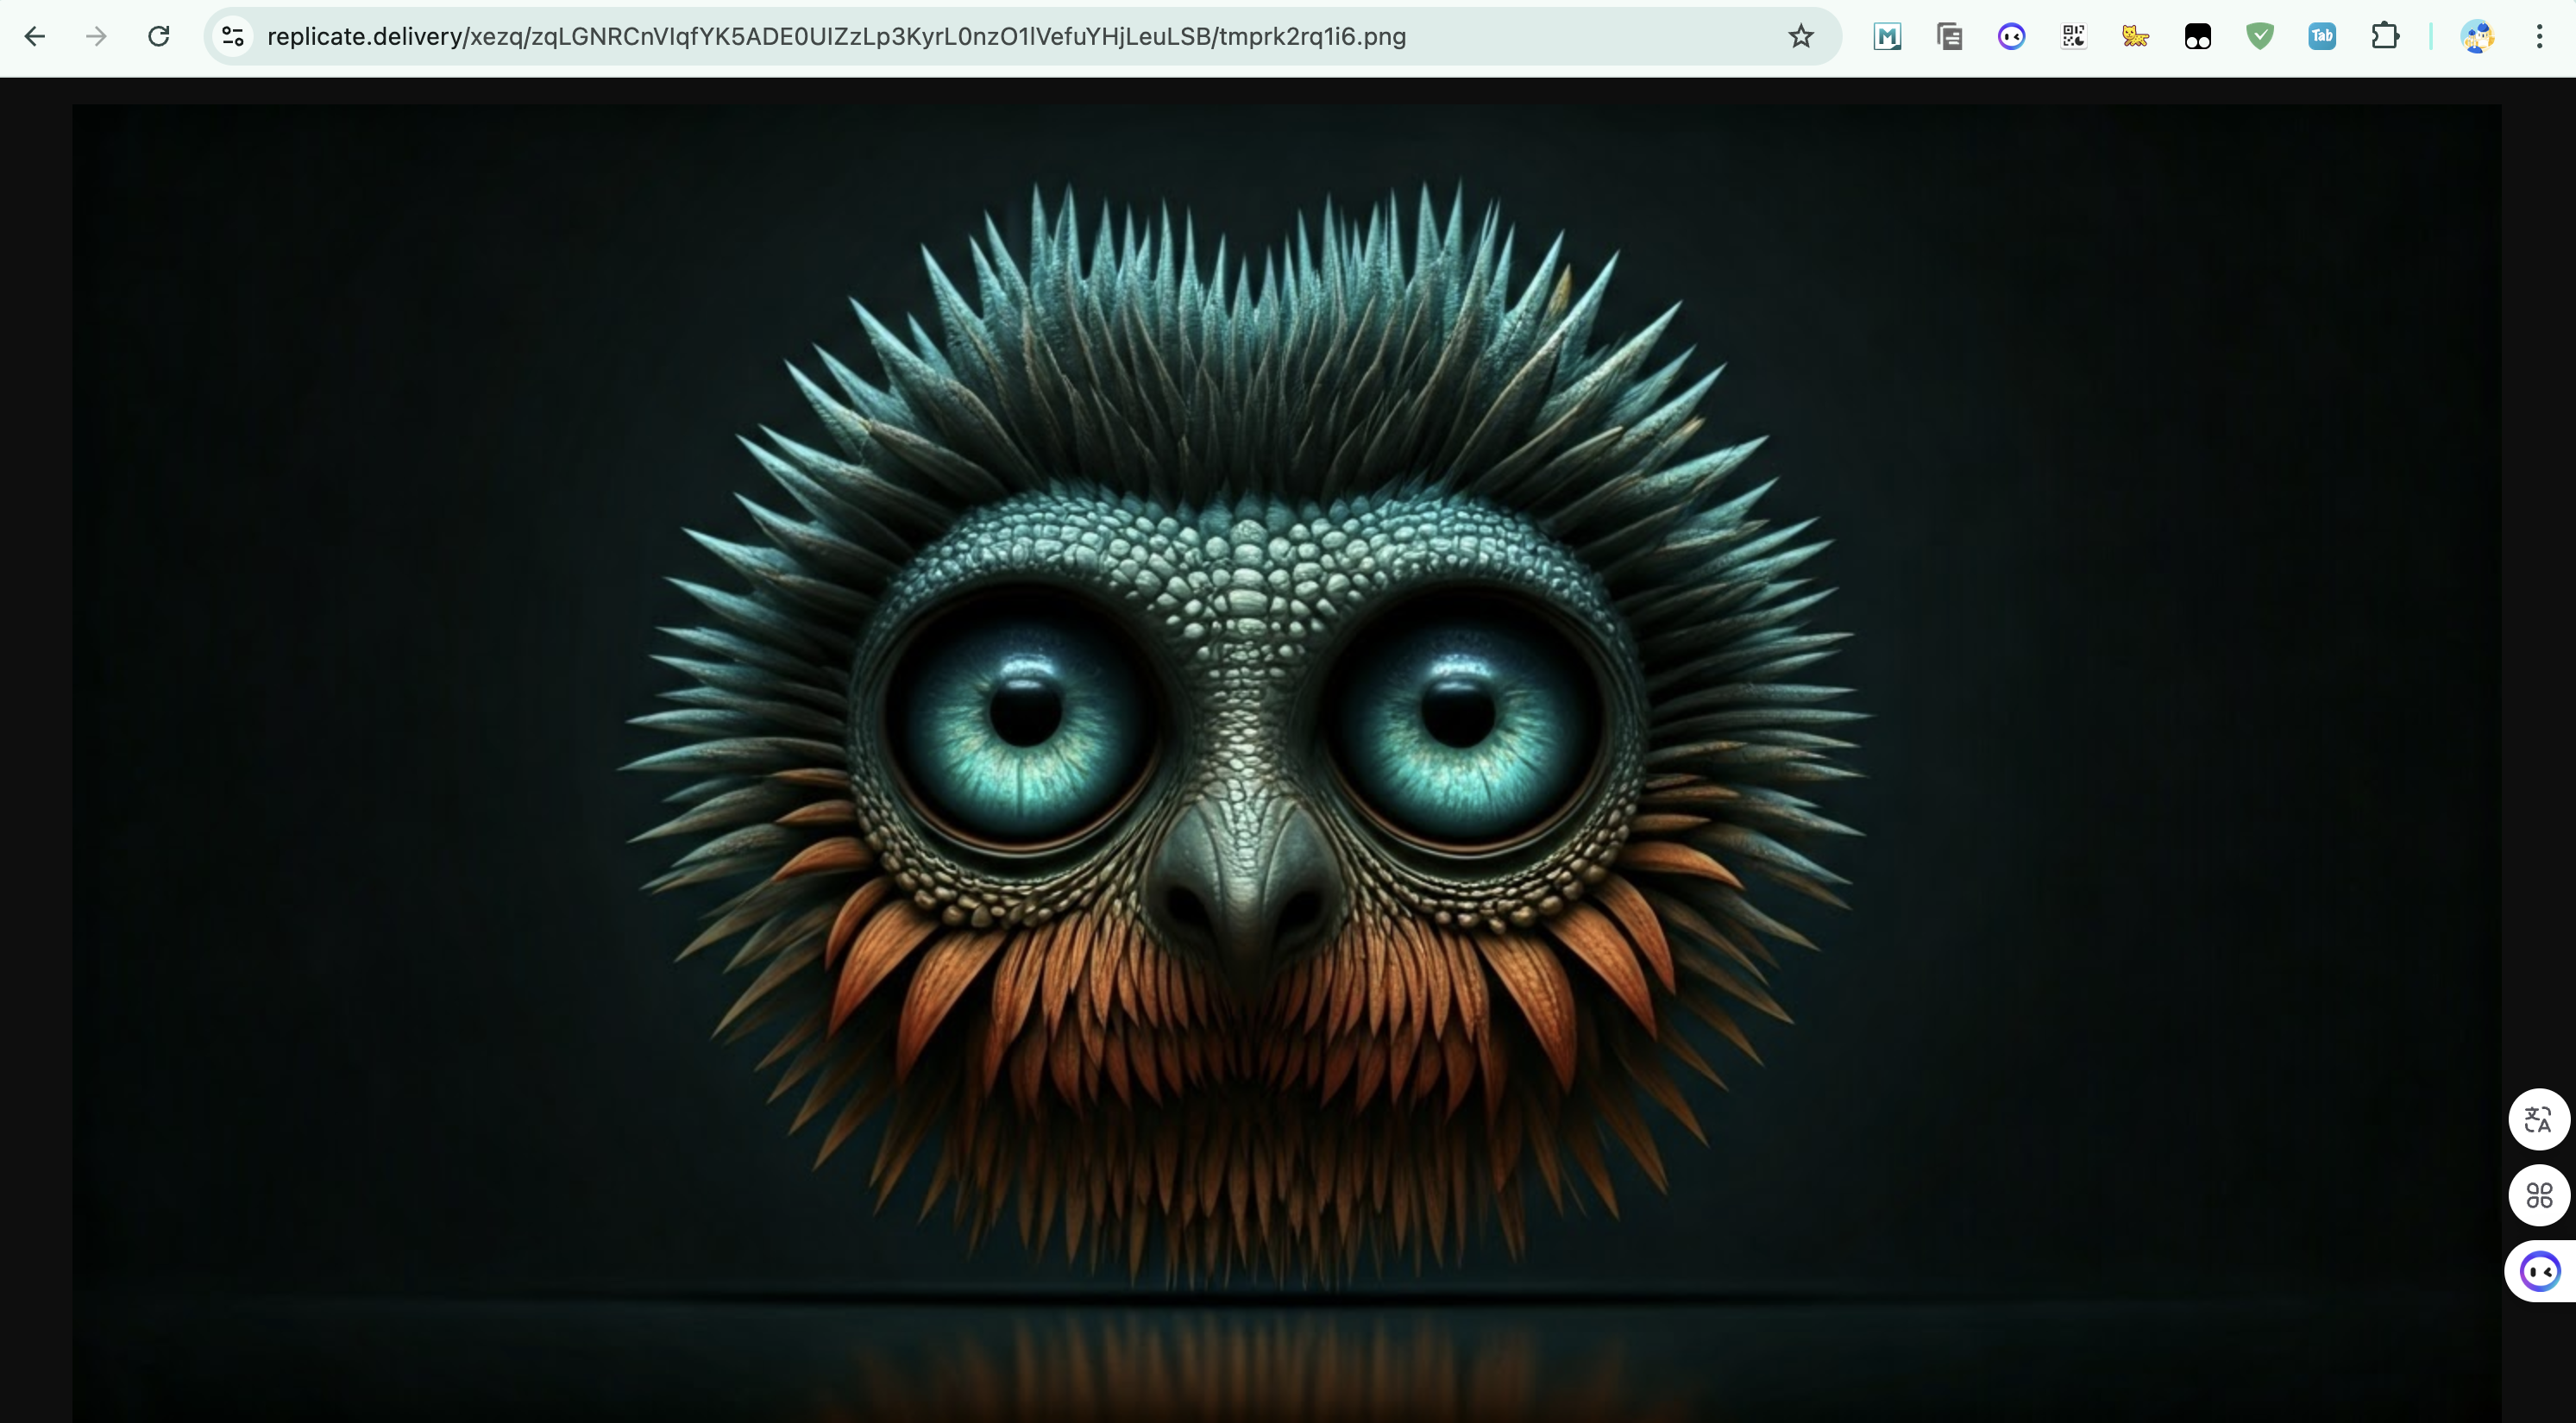Go back to the previous page

point(35,37)
